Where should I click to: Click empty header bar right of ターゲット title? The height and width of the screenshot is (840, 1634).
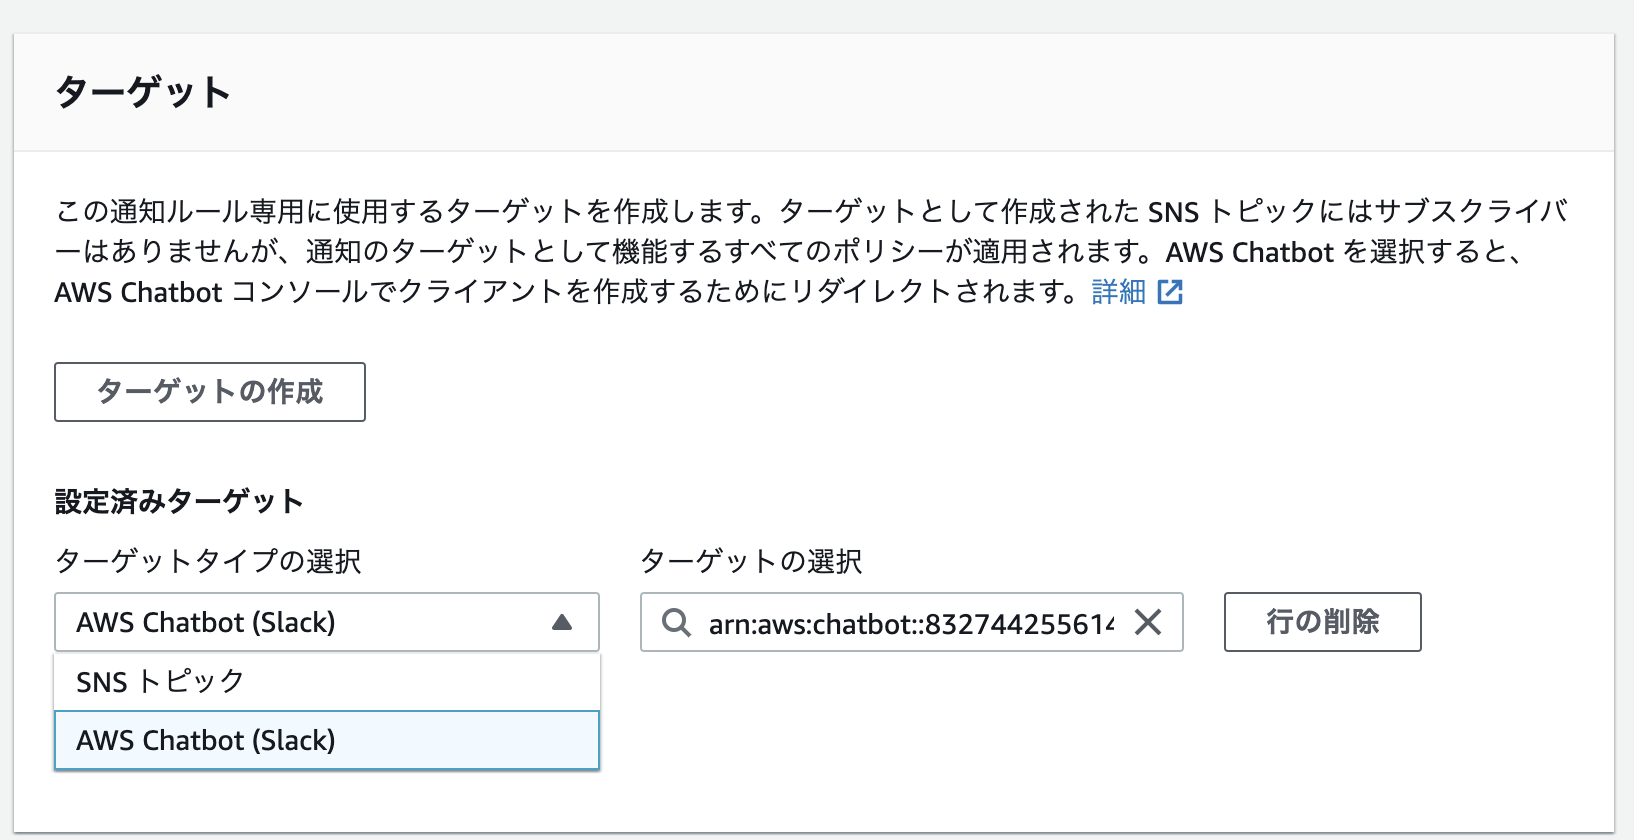coord(900,93)
